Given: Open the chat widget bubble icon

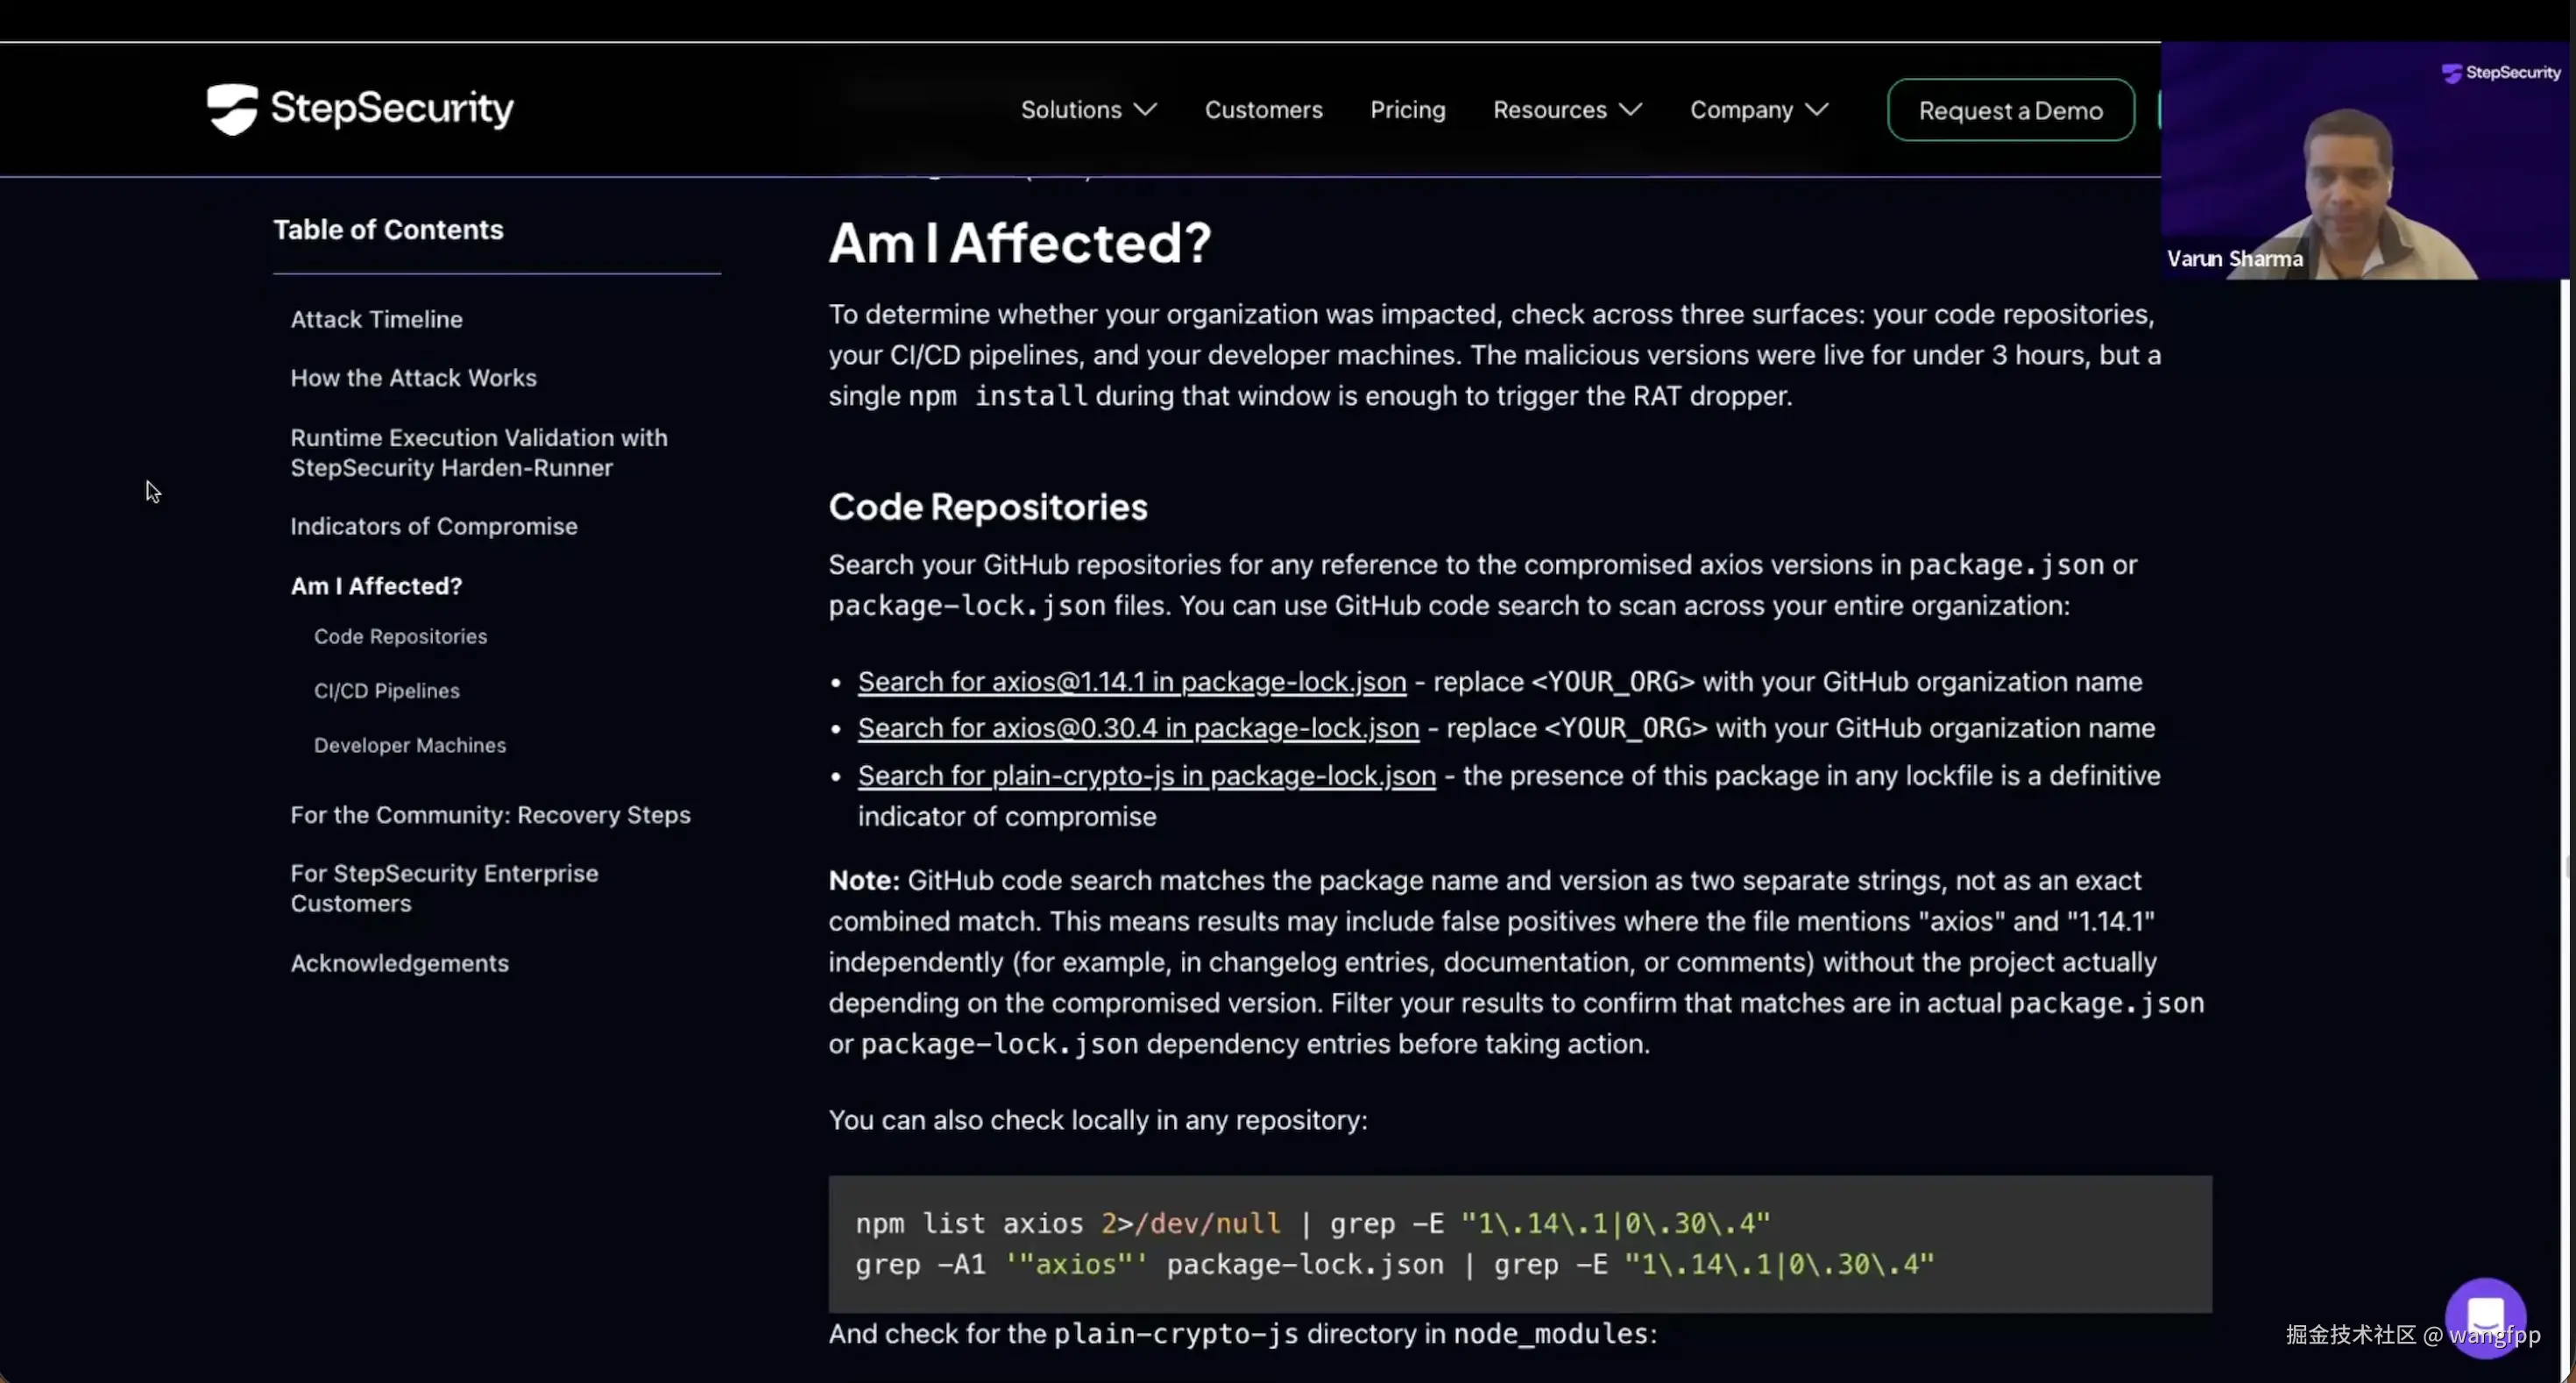Looking at the screenshot, I should 2485,1317.
